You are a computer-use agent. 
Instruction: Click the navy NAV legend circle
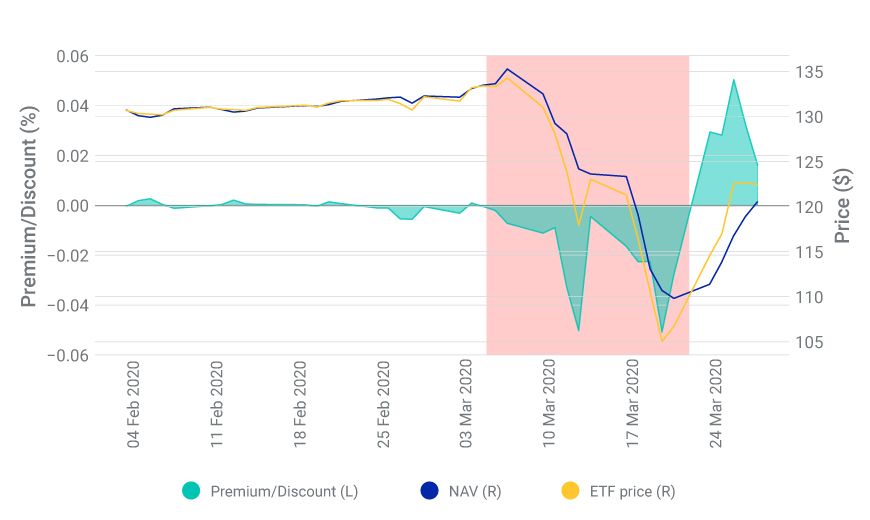click(x=429, y=491)
